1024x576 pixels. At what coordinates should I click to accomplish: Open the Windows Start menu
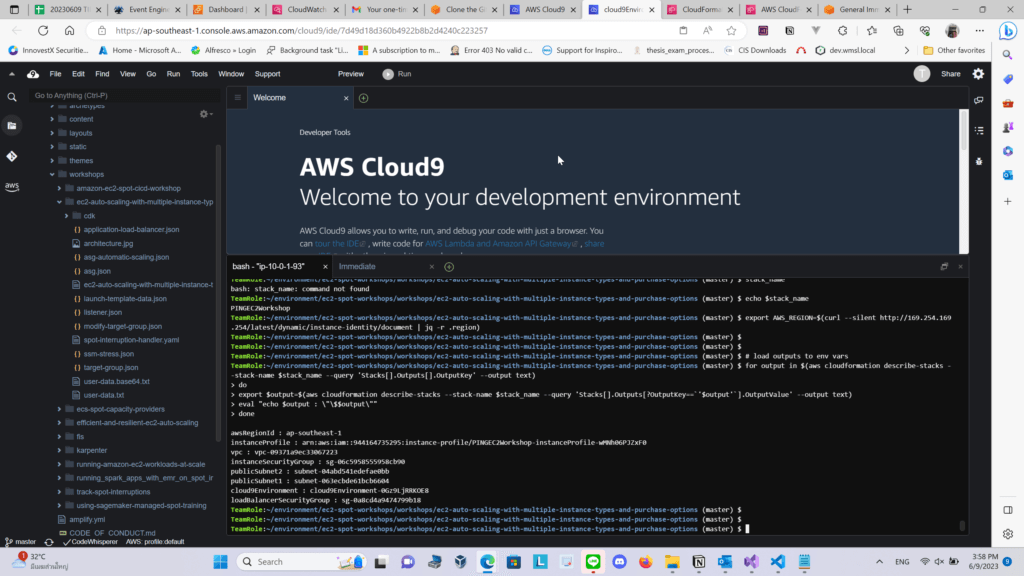(x=221, y=562)
